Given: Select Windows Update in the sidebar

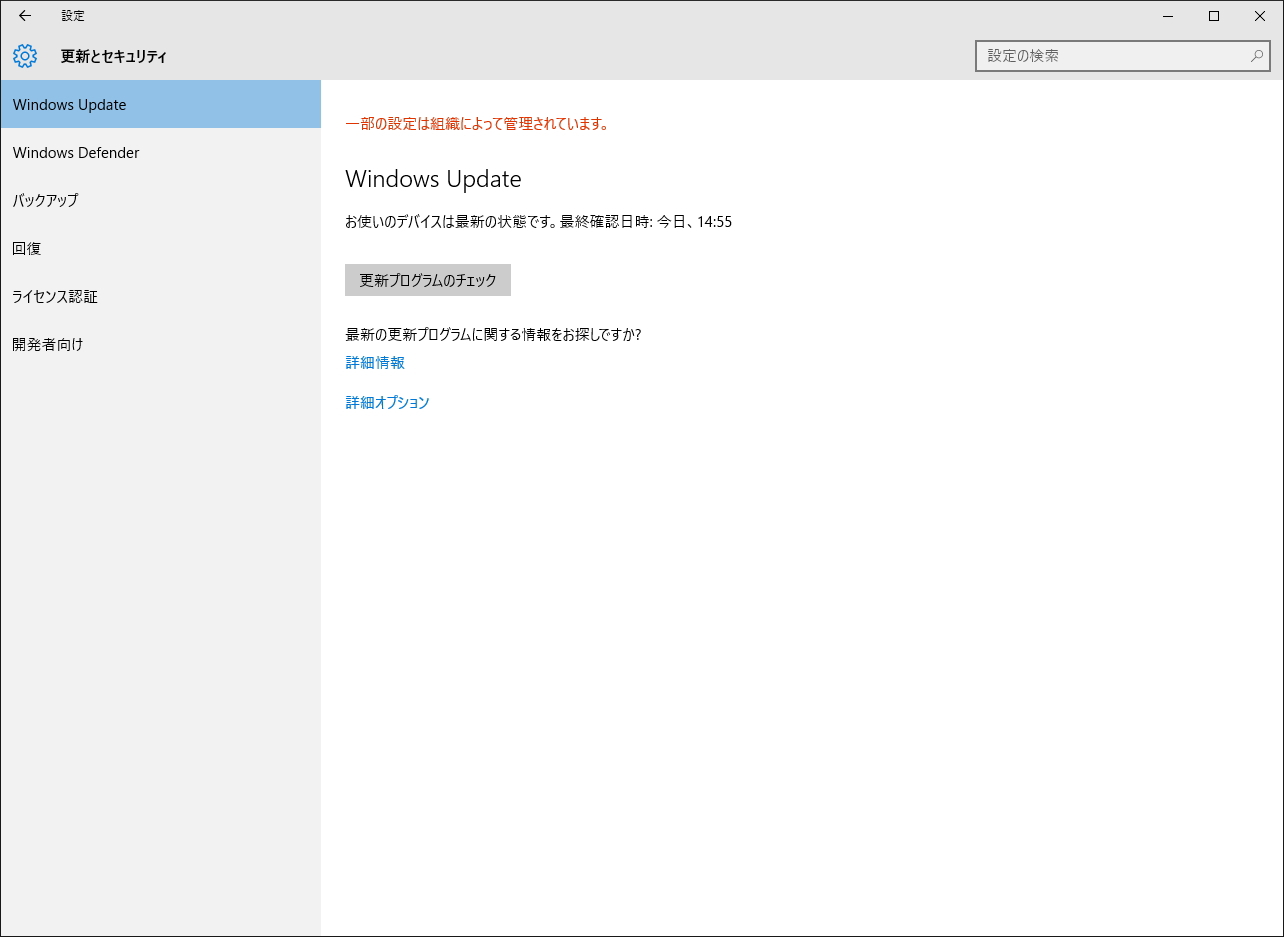Looking at the screenshot, I should (x=161, y=104).
